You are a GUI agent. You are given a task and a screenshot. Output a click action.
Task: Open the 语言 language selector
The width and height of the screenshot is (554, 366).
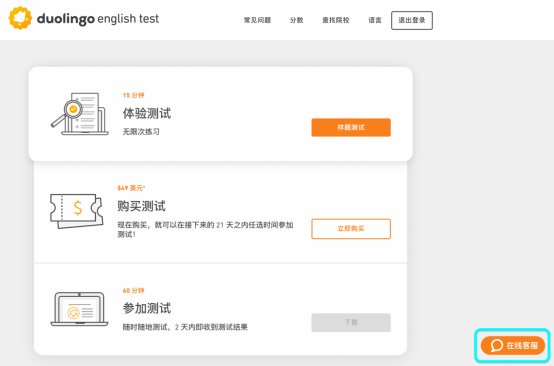(x=375, y=20)
